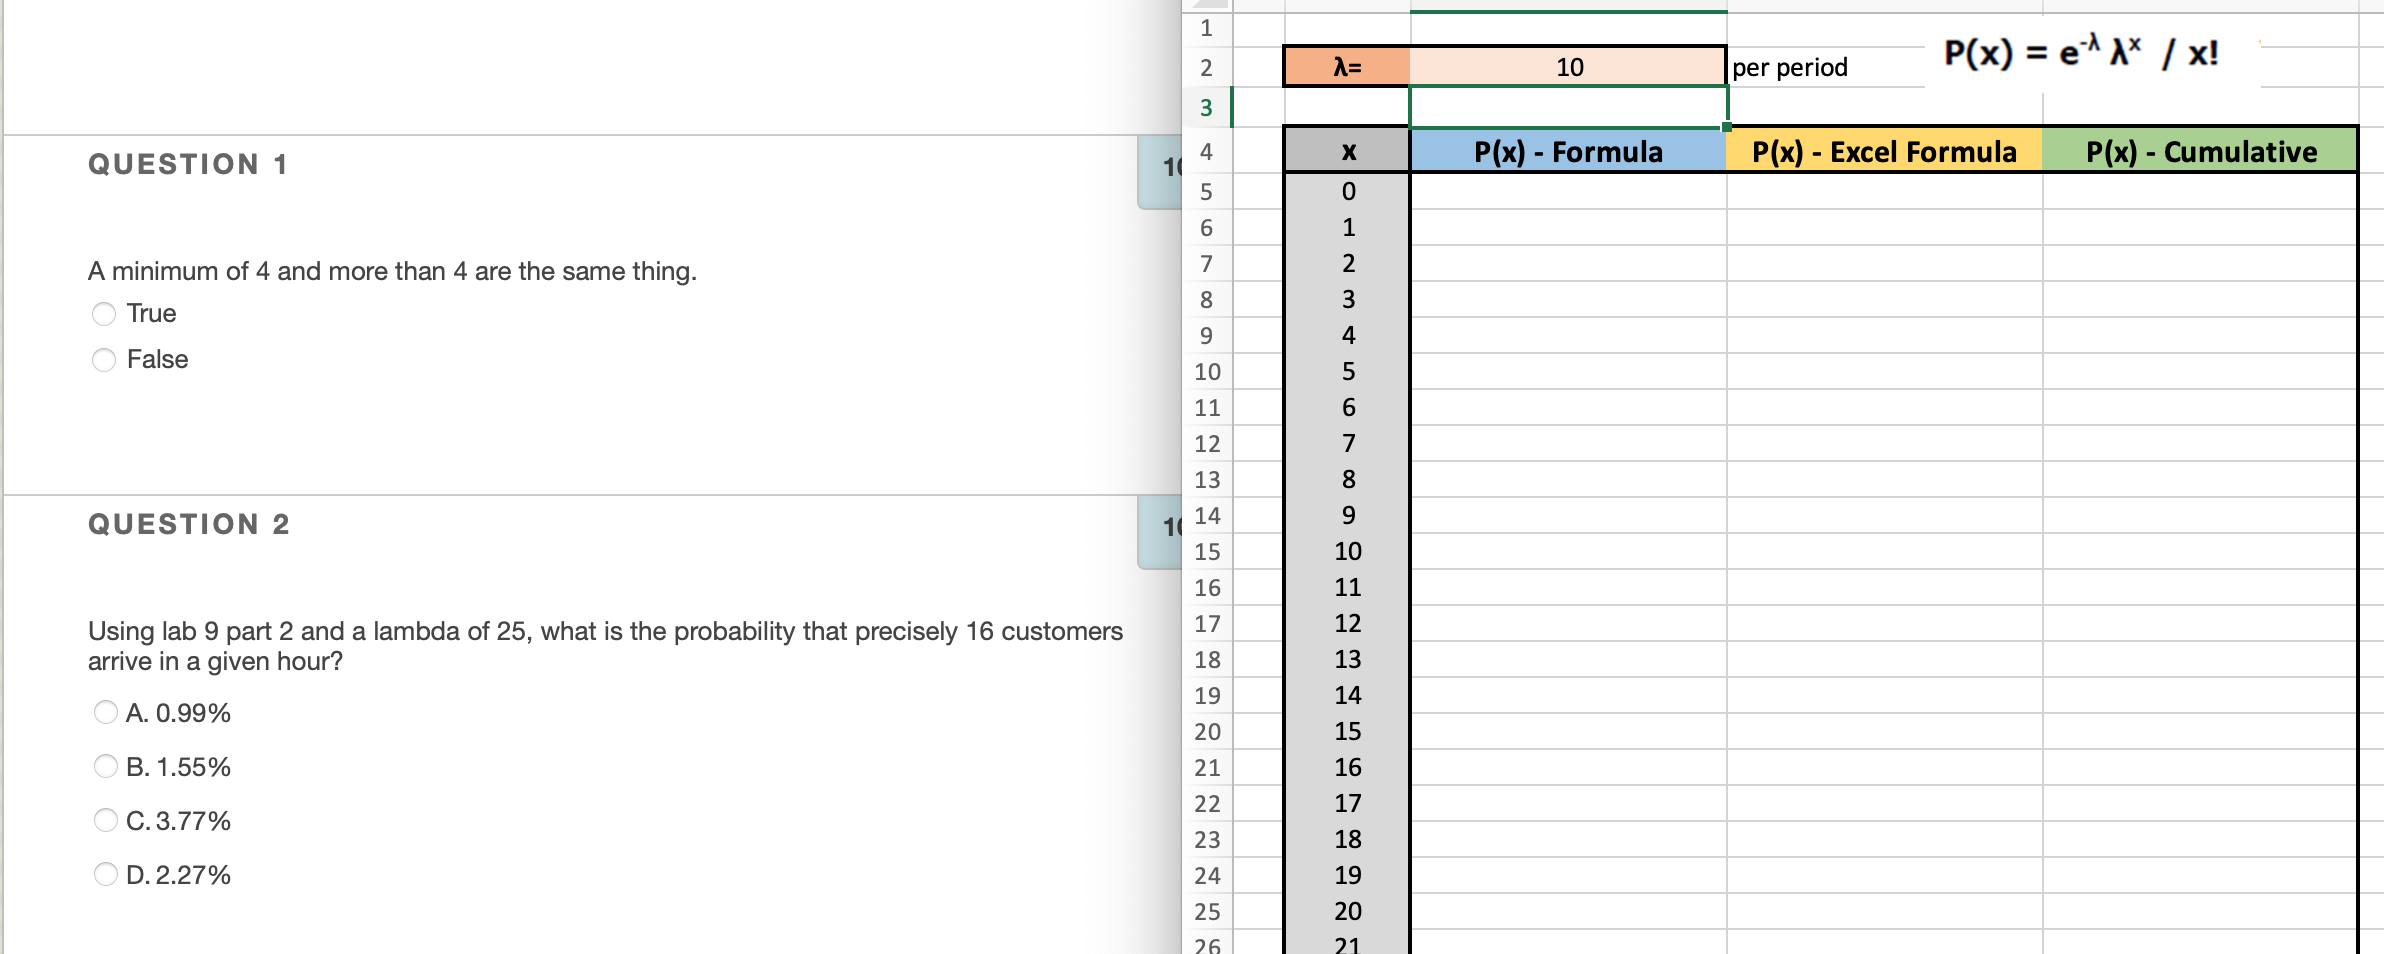Screen dimensions: 2384x954
Task: Click the x column cell with value 9
Action: pos(1347,515)
